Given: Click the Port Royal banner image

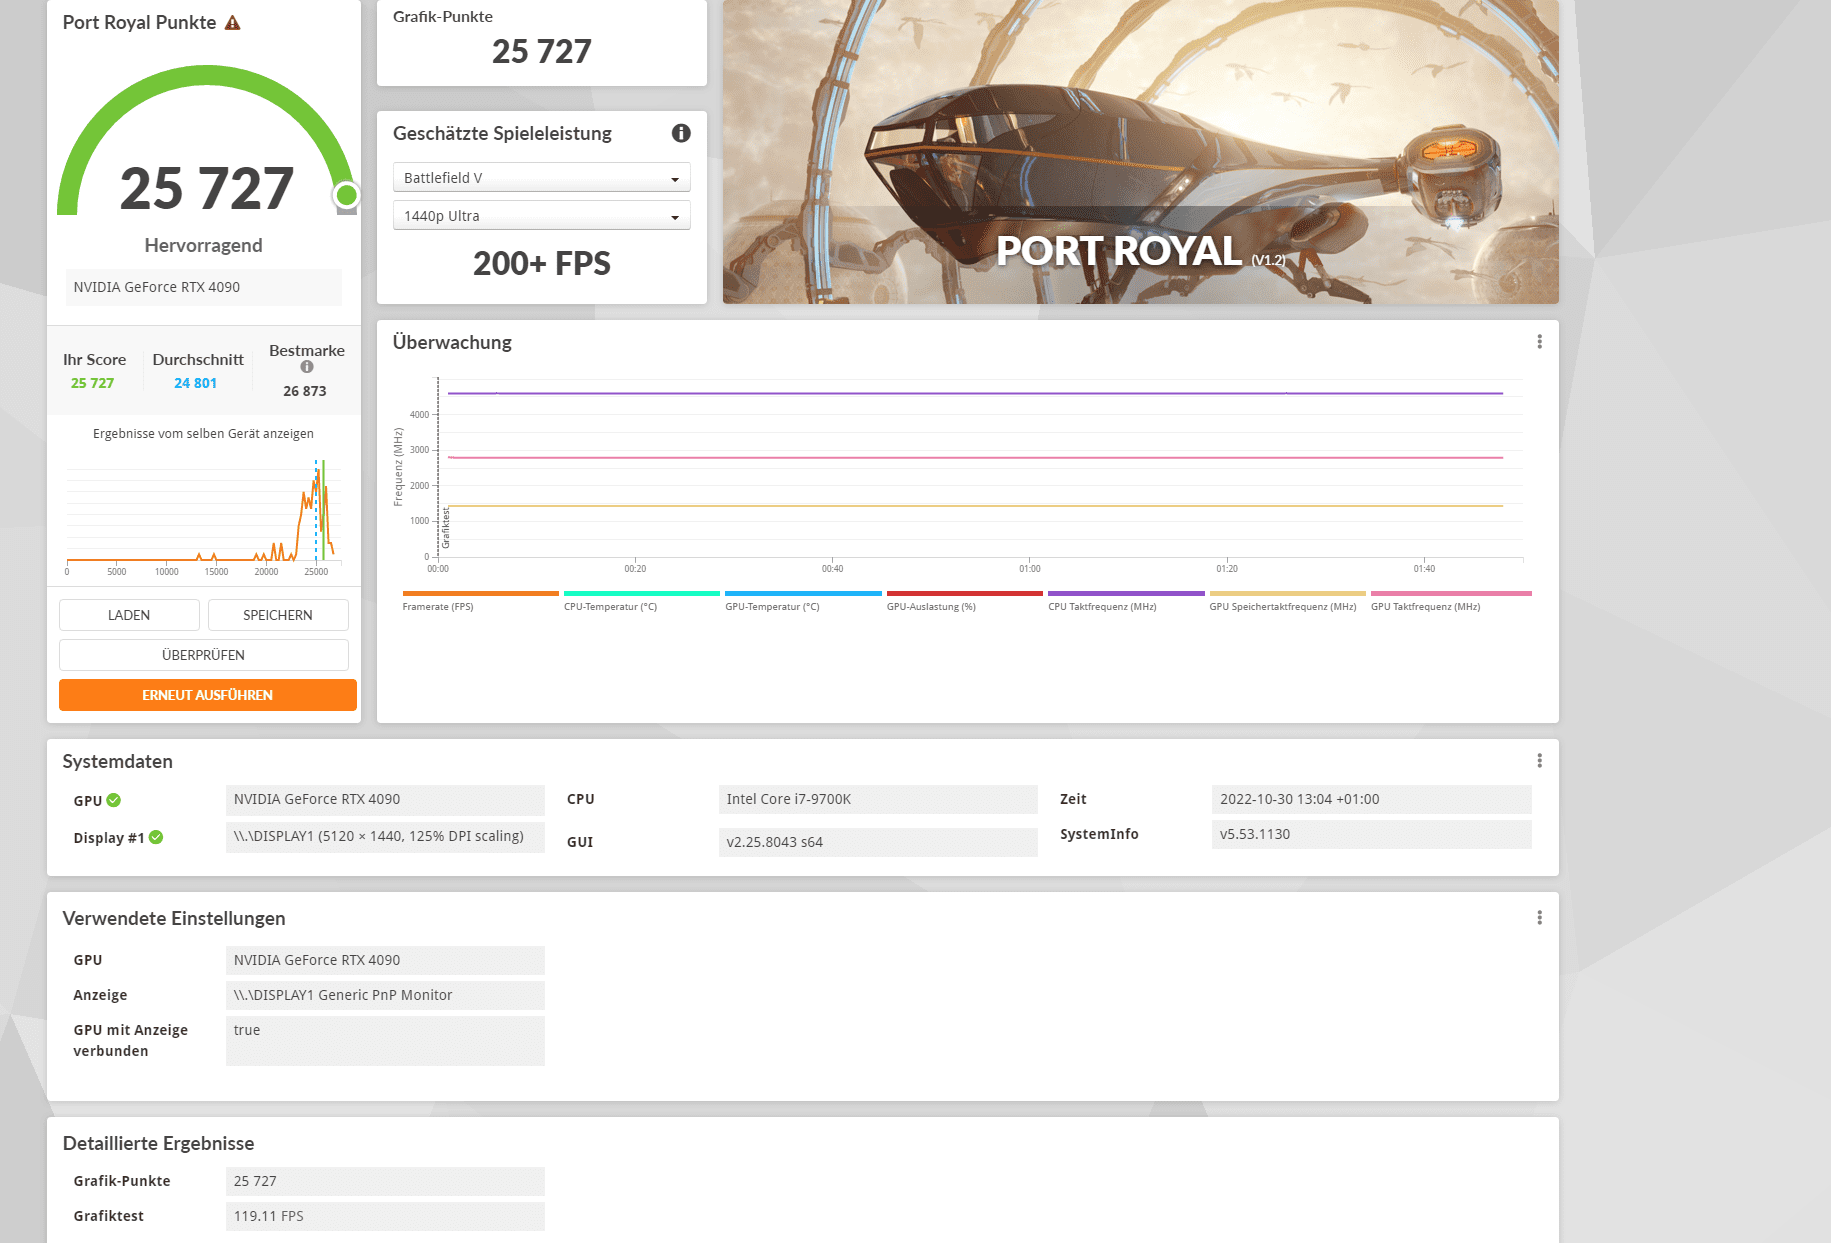Looking at the screenshot, I should pyautogui.click(x=1140, y=151).
